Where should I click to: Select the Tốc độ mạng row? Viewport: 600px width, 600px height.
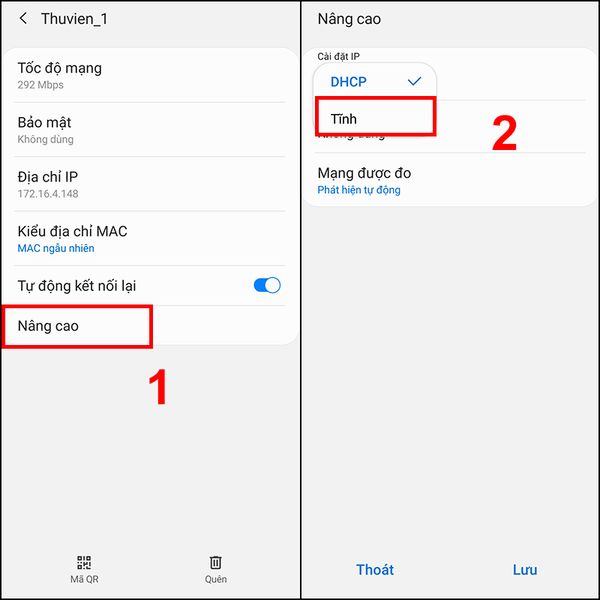(150, 76)
